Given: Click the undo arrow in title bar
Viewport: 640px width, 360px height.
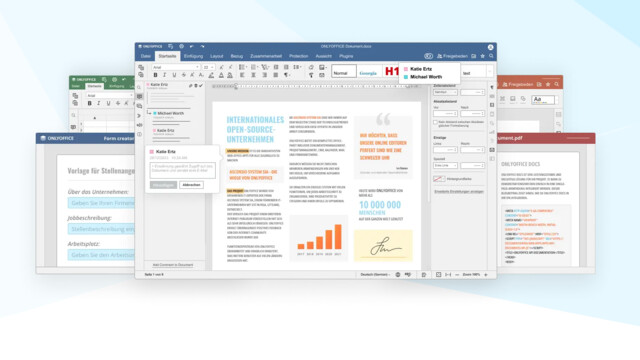Looking at the screenshot, I should coord(191,47).
